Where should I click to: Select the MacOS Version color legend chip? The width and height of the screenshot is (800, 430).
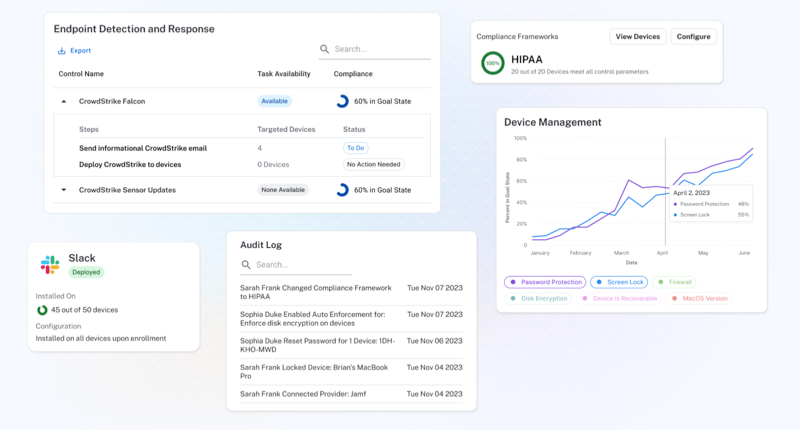click(x=699, y=298)
